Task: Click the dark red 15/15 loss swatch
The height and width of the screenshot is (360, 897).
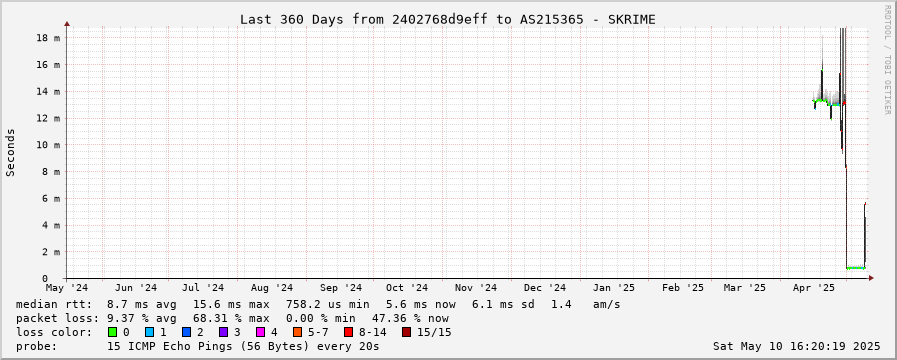Action: [x=406, y=332]
